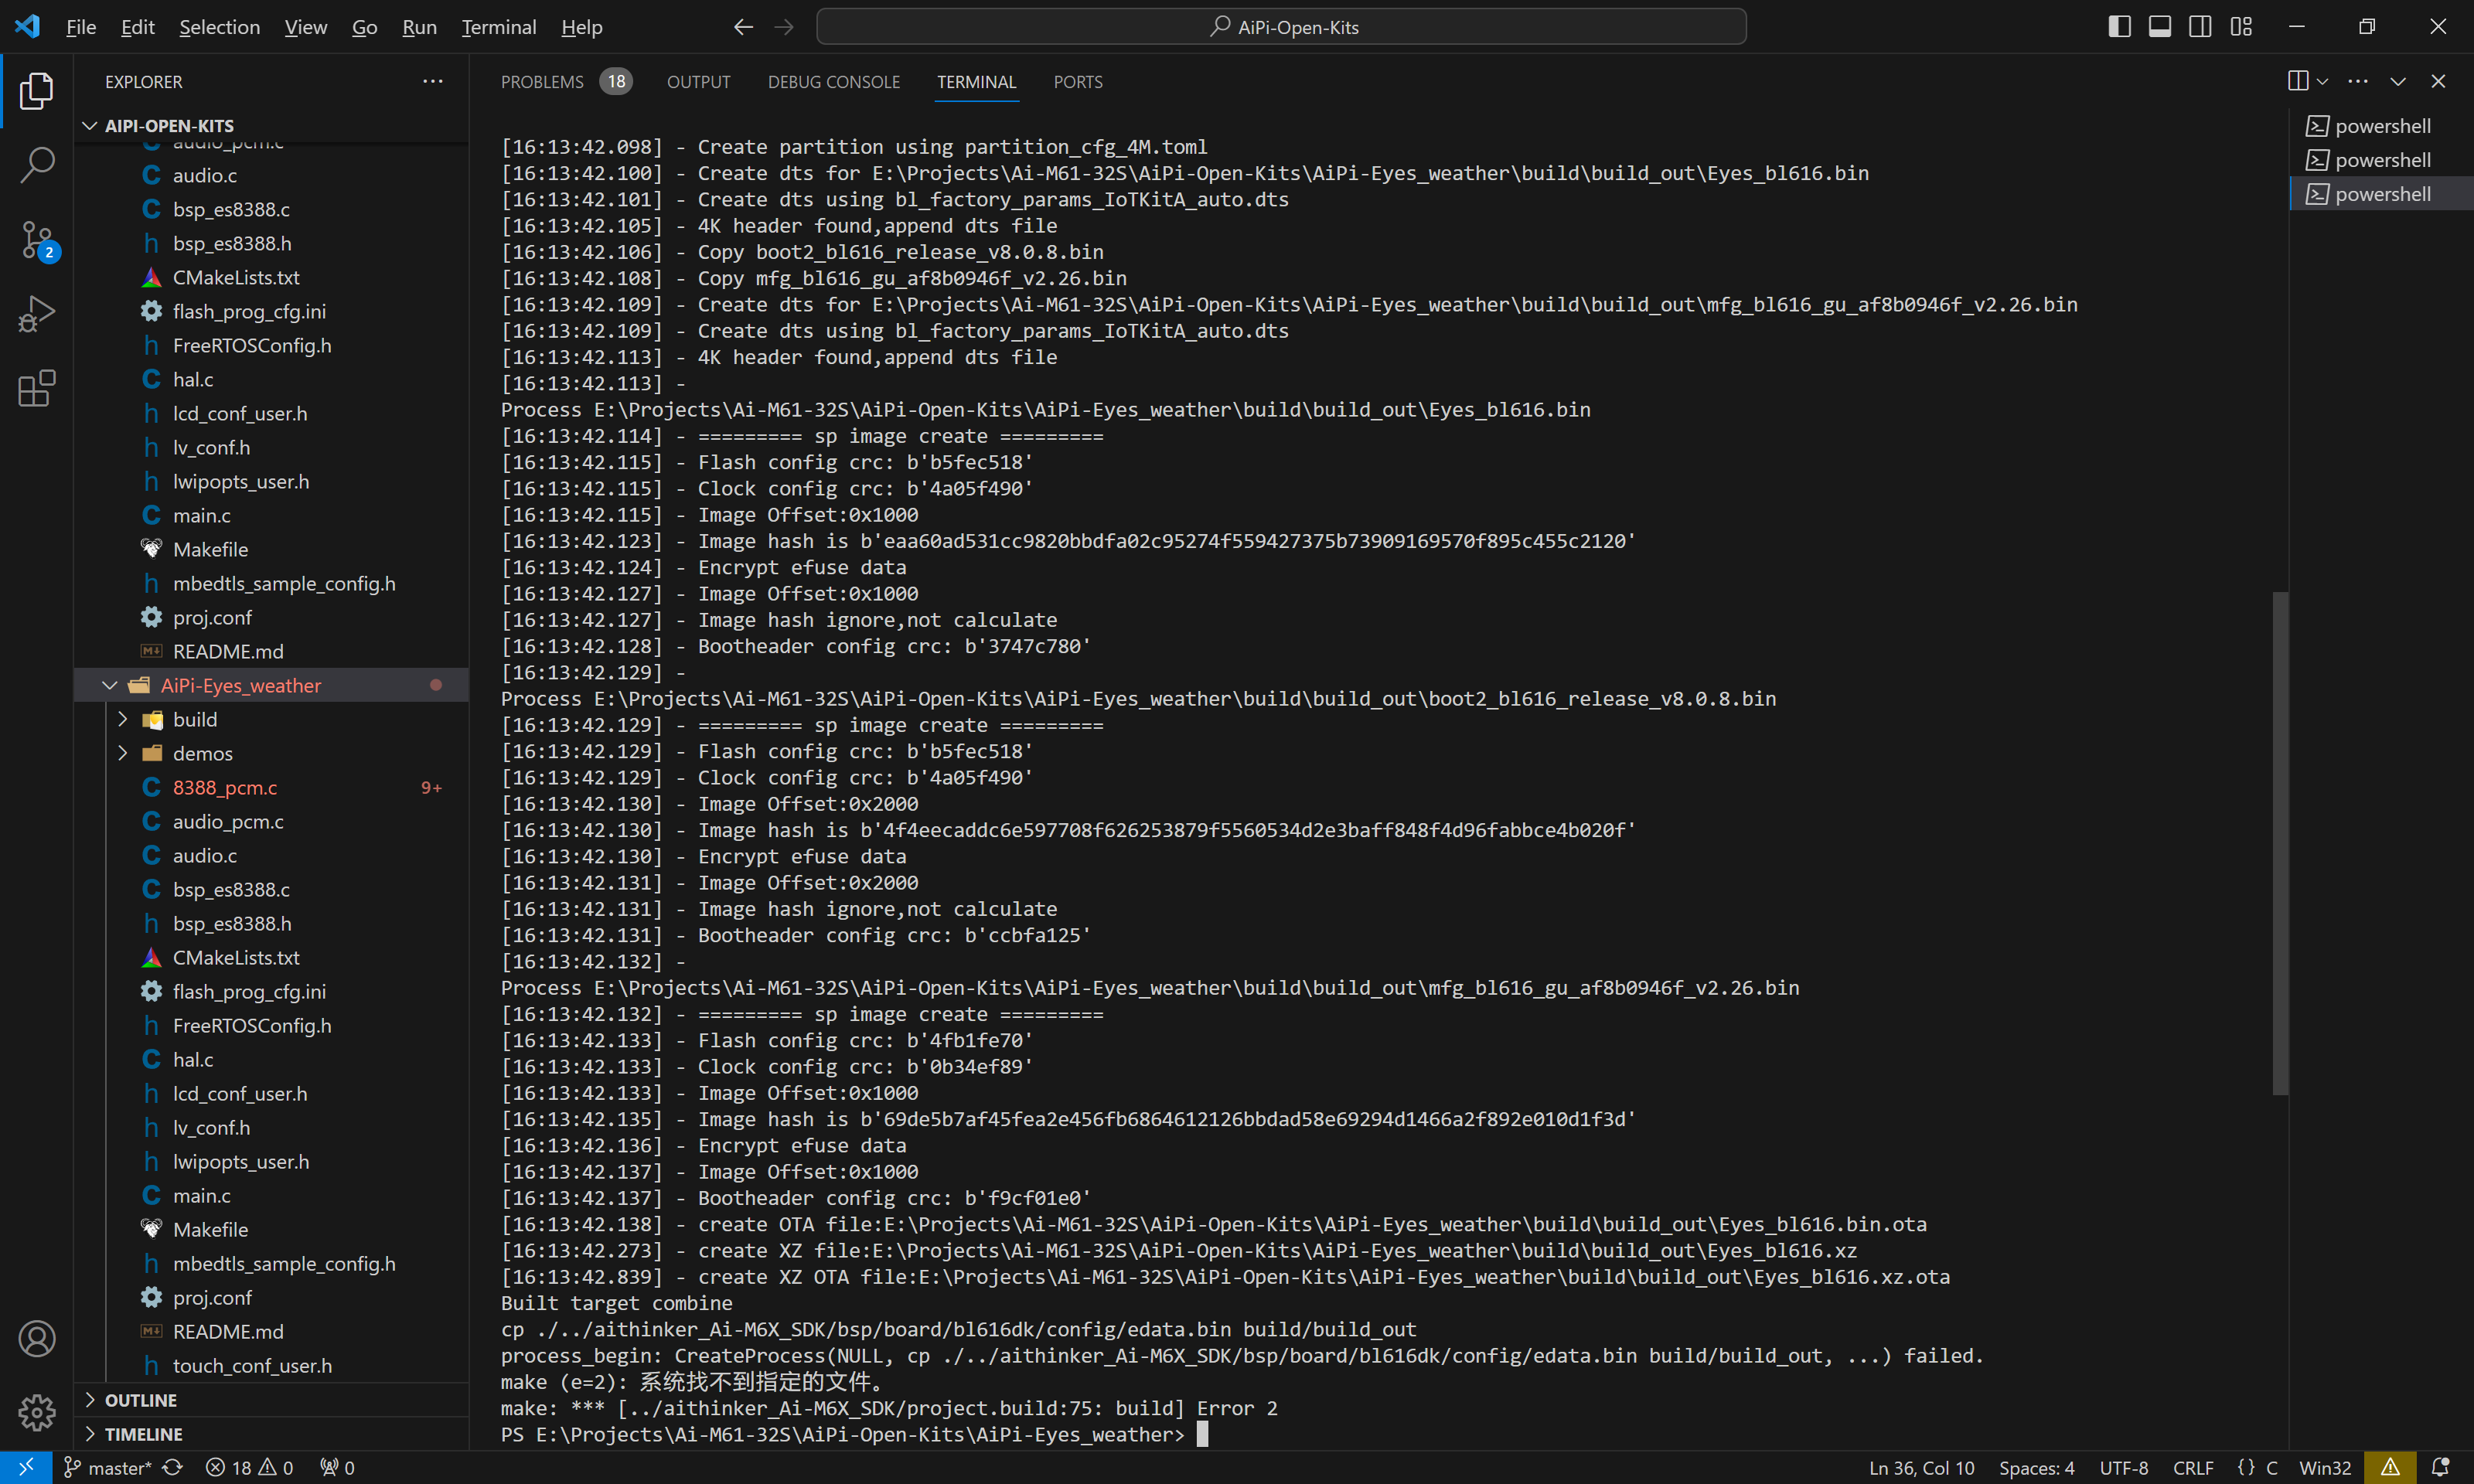
Task: Open the launch profile dropdown arrow
Action: [x=2323, y=81]
